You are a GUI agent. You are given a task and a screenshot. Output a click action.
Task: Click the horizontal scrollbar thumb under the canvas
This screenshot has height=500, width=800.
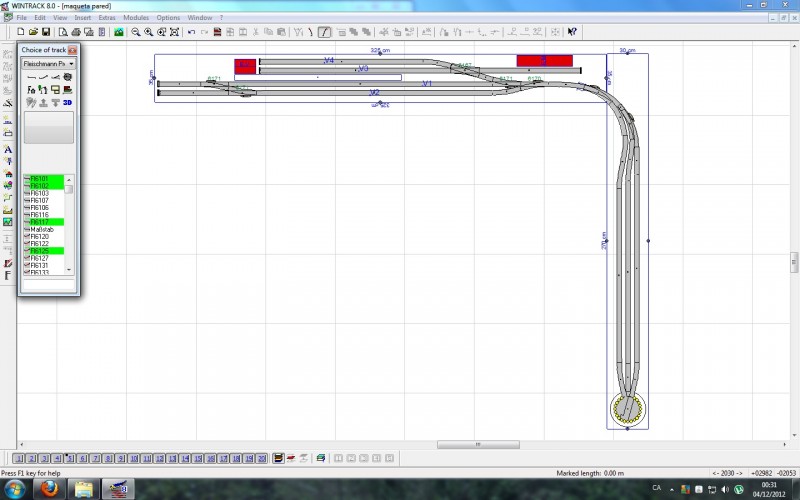coord(478,444)
